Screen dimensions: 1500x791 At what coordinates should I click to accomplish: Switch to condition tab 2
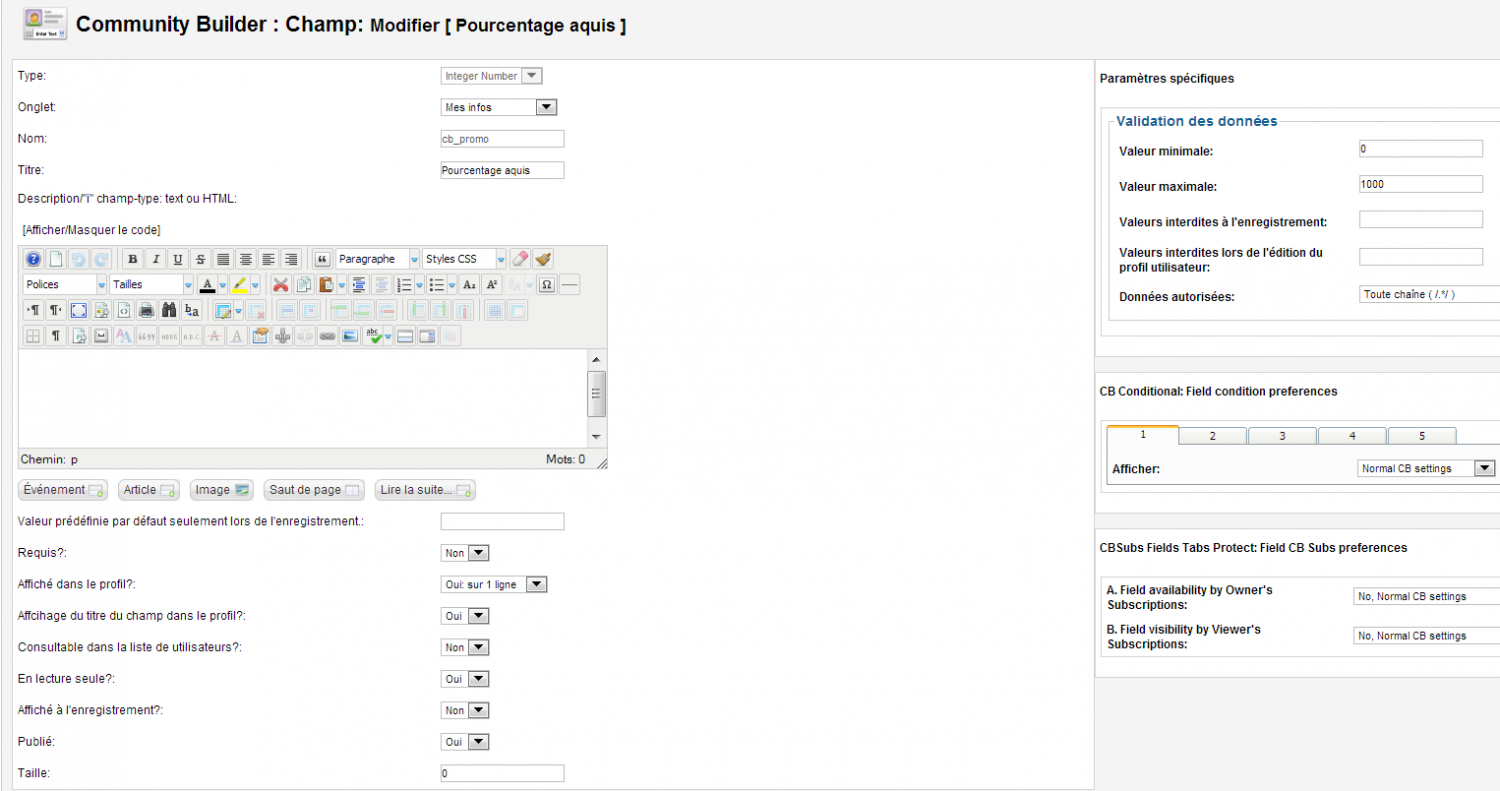pyautogui.click(x=1212, y=436)
